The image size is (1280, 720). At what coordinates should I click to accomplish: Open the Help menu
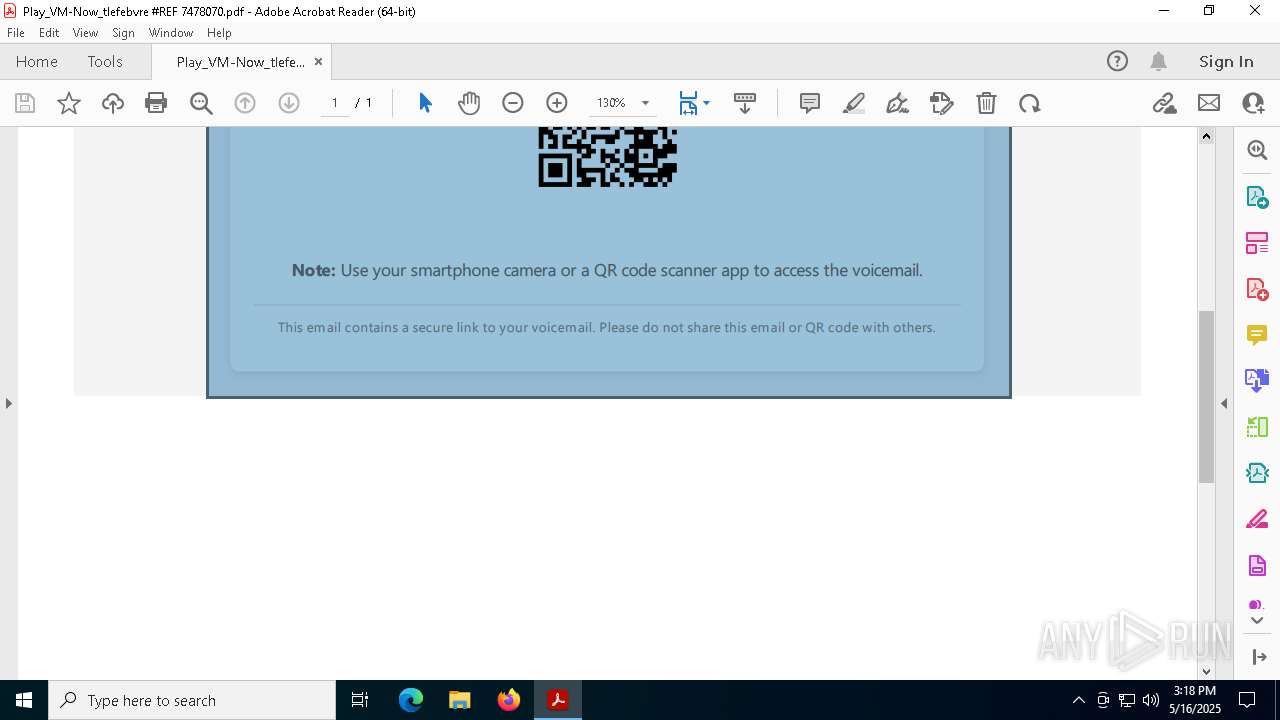[219, 33]
